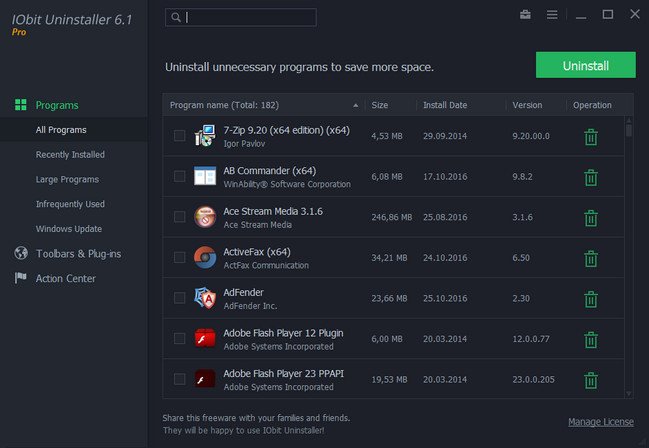Check the box for Ace Stream Media 3.1.6
This screenshot has width=649, height=448.
[179, 217]
